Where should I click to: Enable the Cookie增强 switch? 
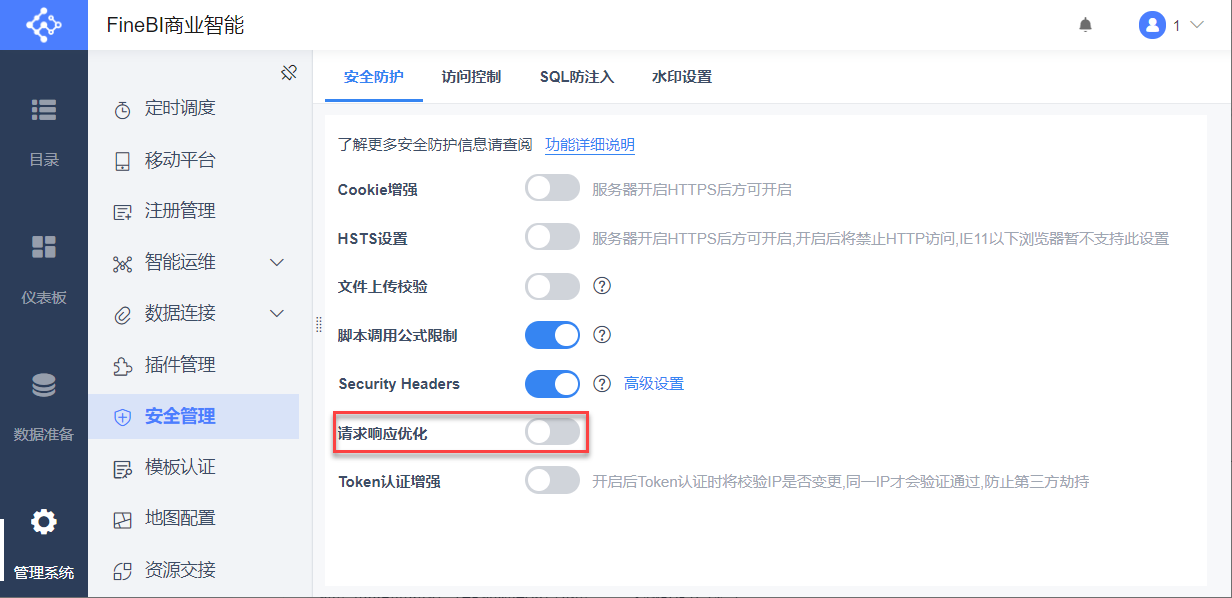[x=552, y=188]
